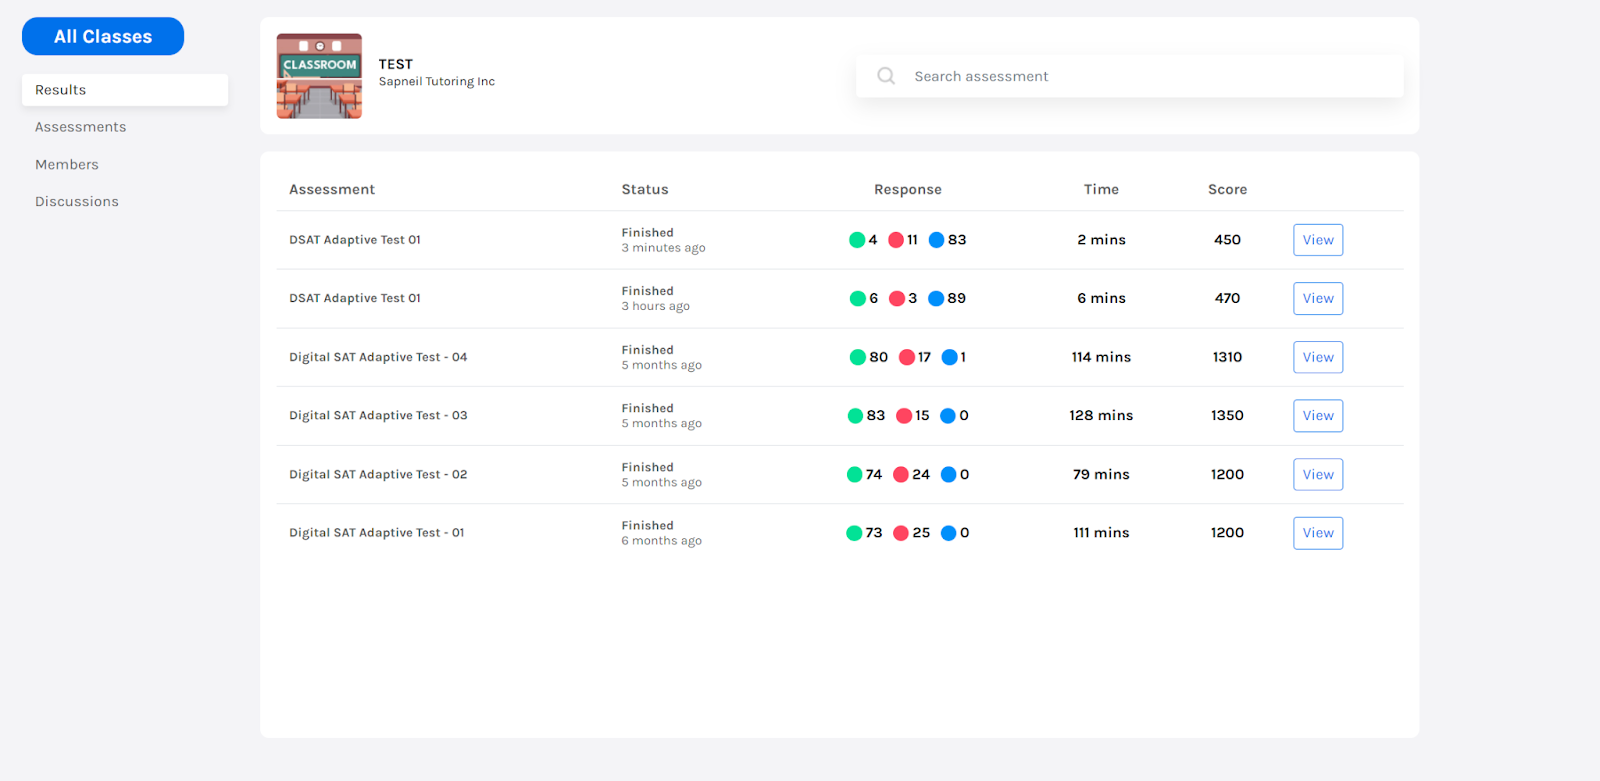Click the Score column header

coord(1227,190)
